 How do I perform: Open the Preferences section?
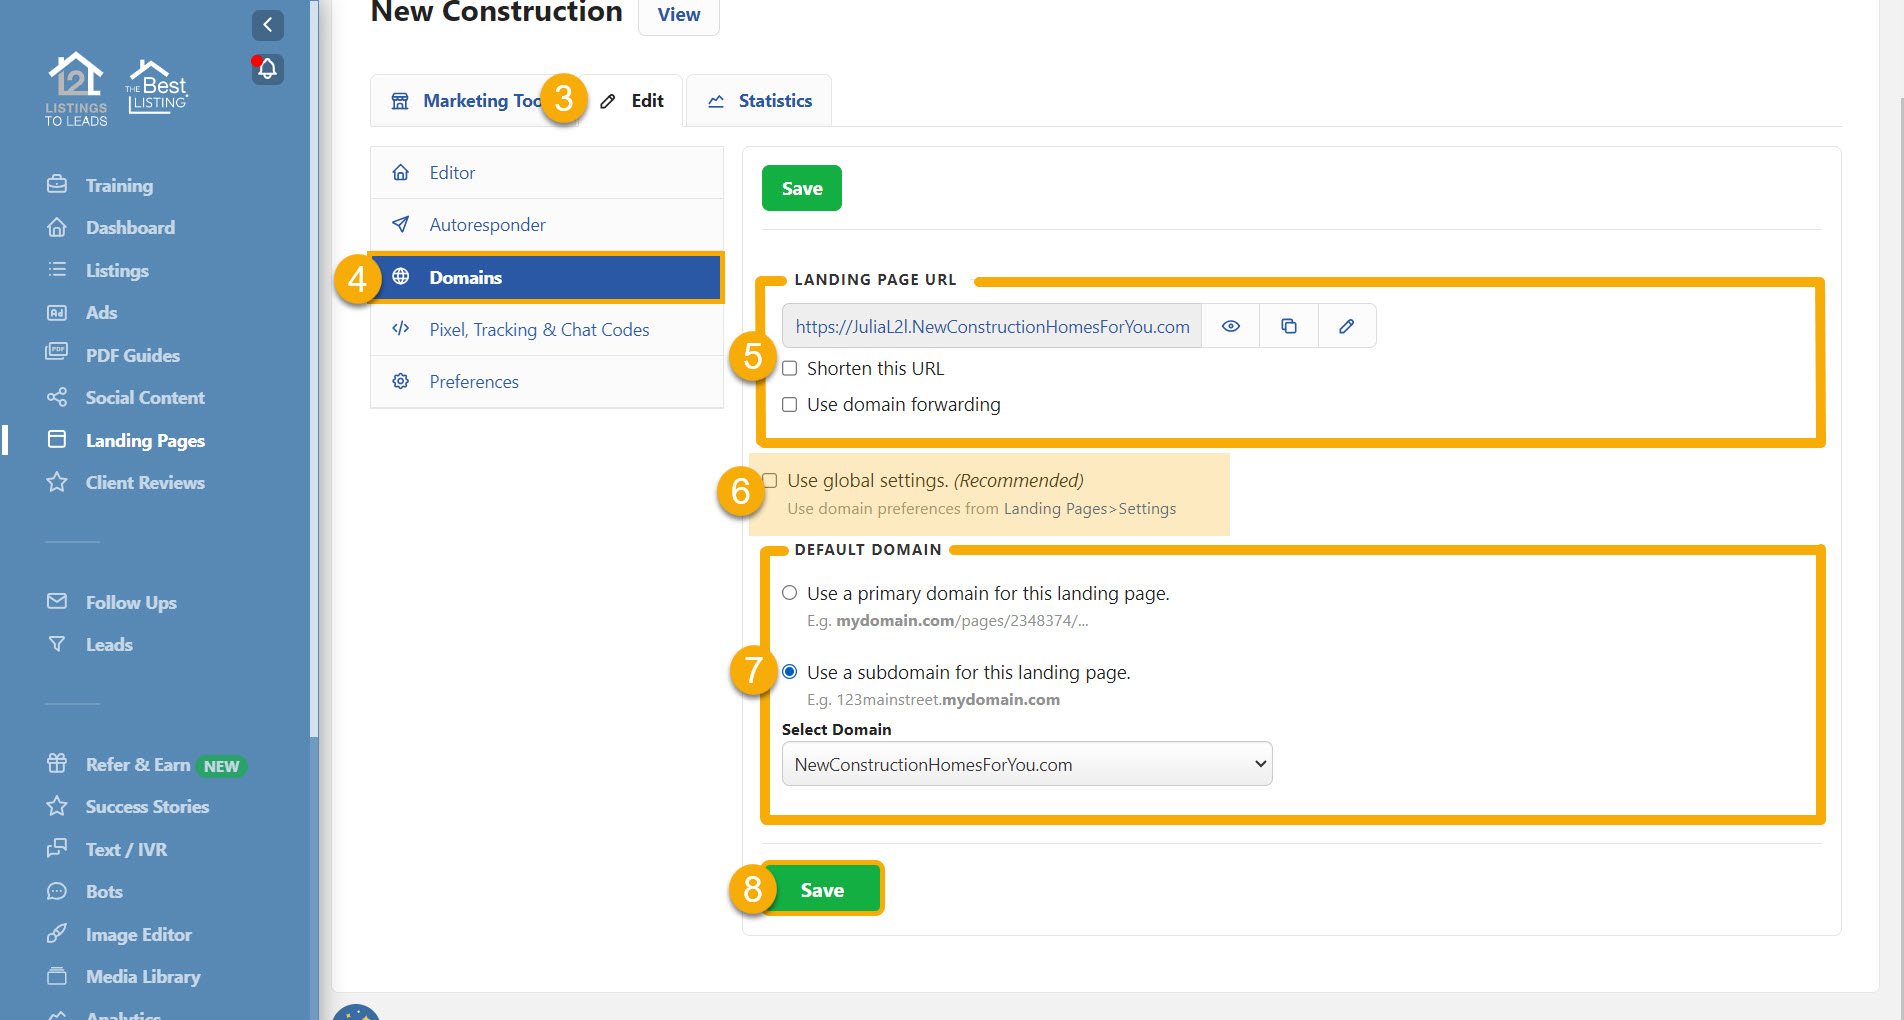point(473,381)
